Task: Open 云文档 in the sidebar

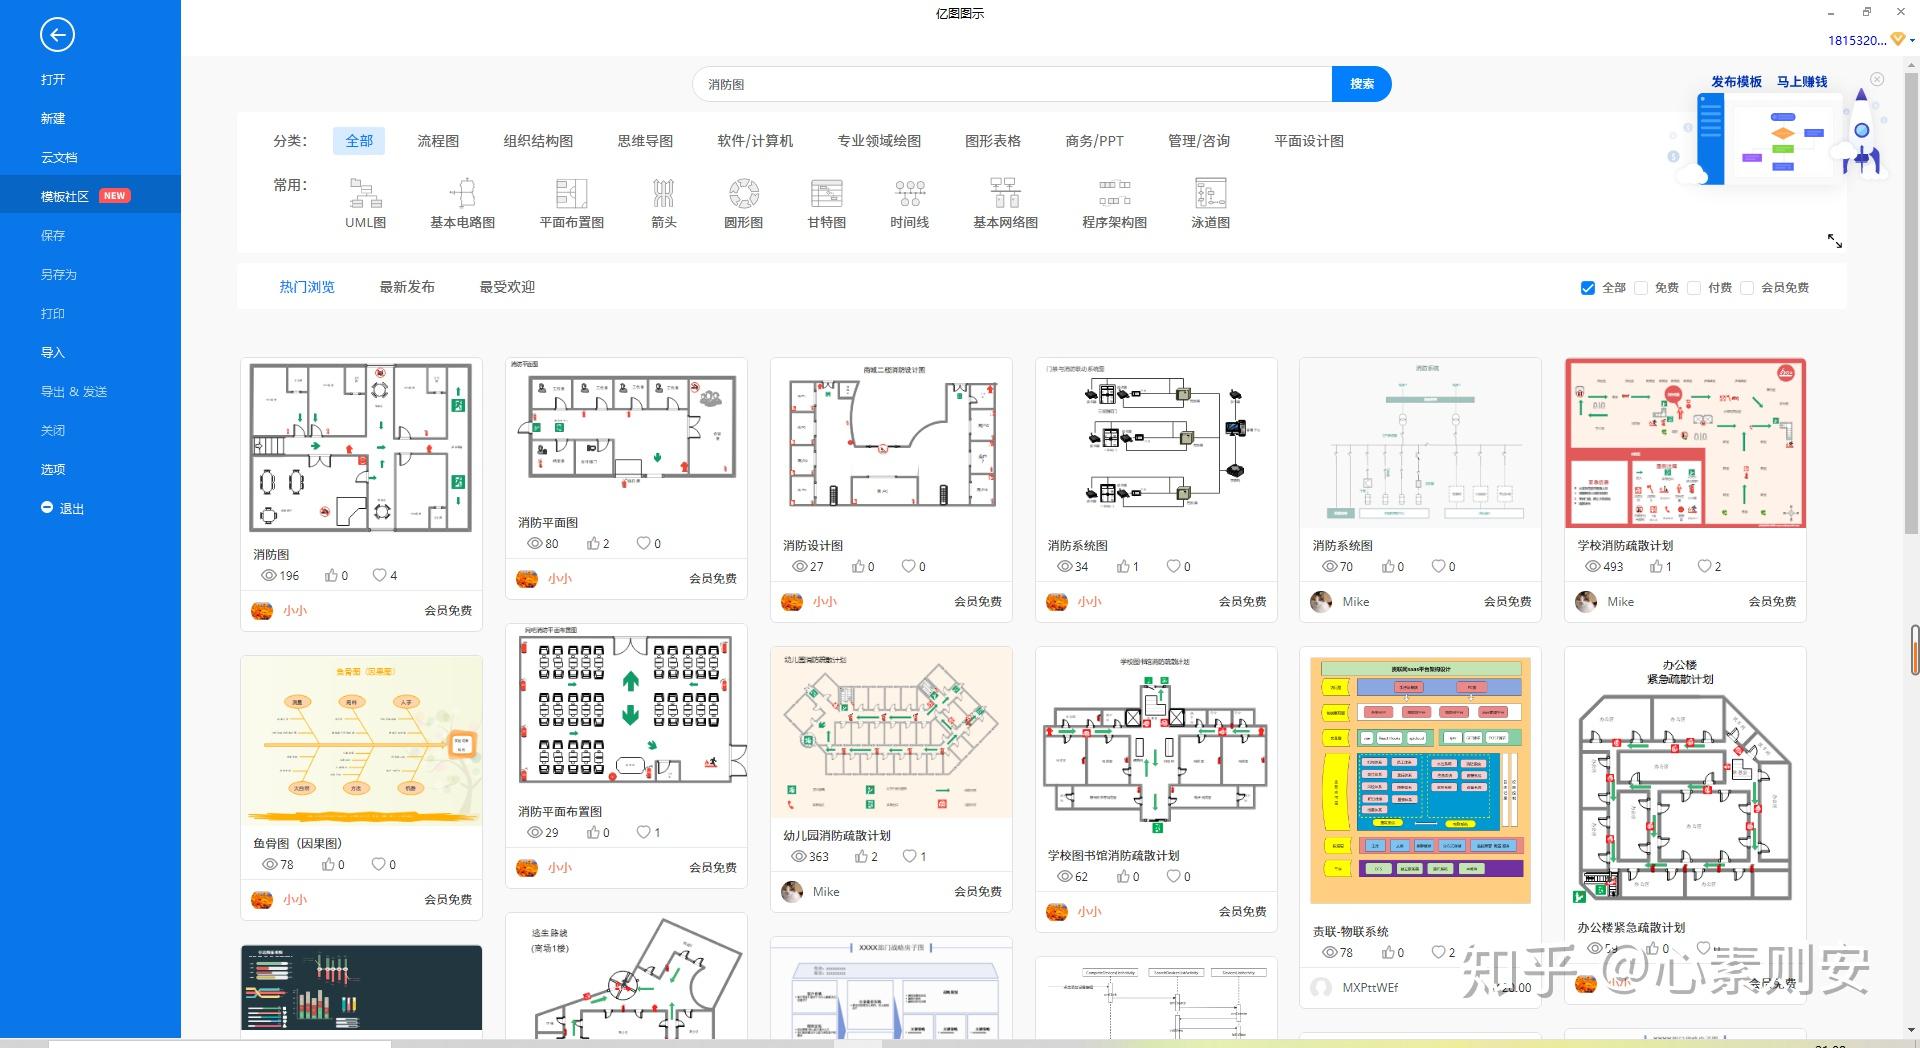Action: (59, 157)
